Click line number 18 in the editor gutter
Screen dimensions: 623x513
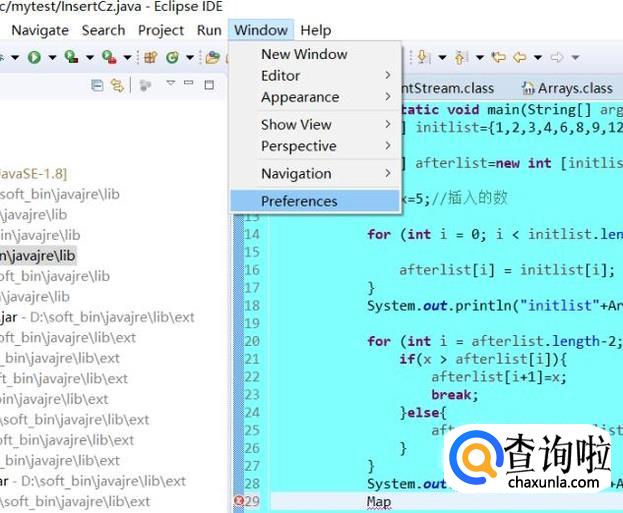tap(252, 306)
